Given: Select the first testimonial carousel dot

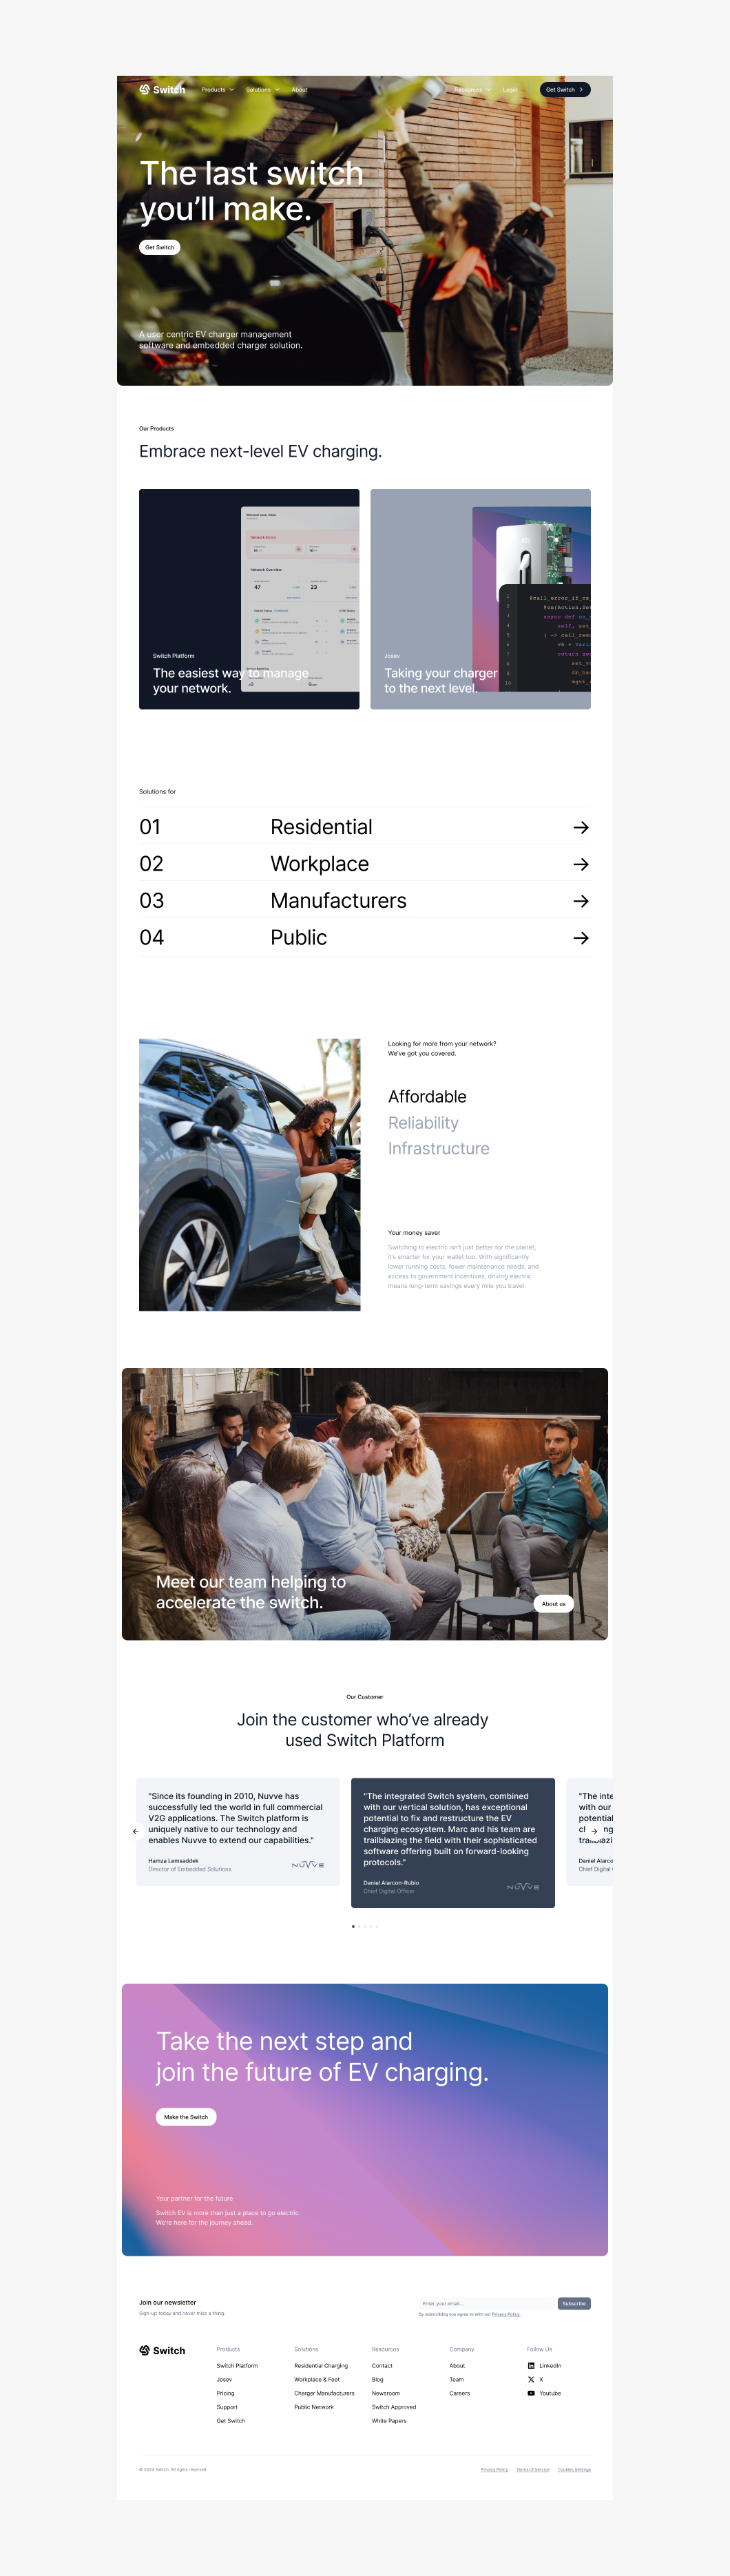Looking at the screenshot, I should pyautogui.click(x=353, y=1926).
